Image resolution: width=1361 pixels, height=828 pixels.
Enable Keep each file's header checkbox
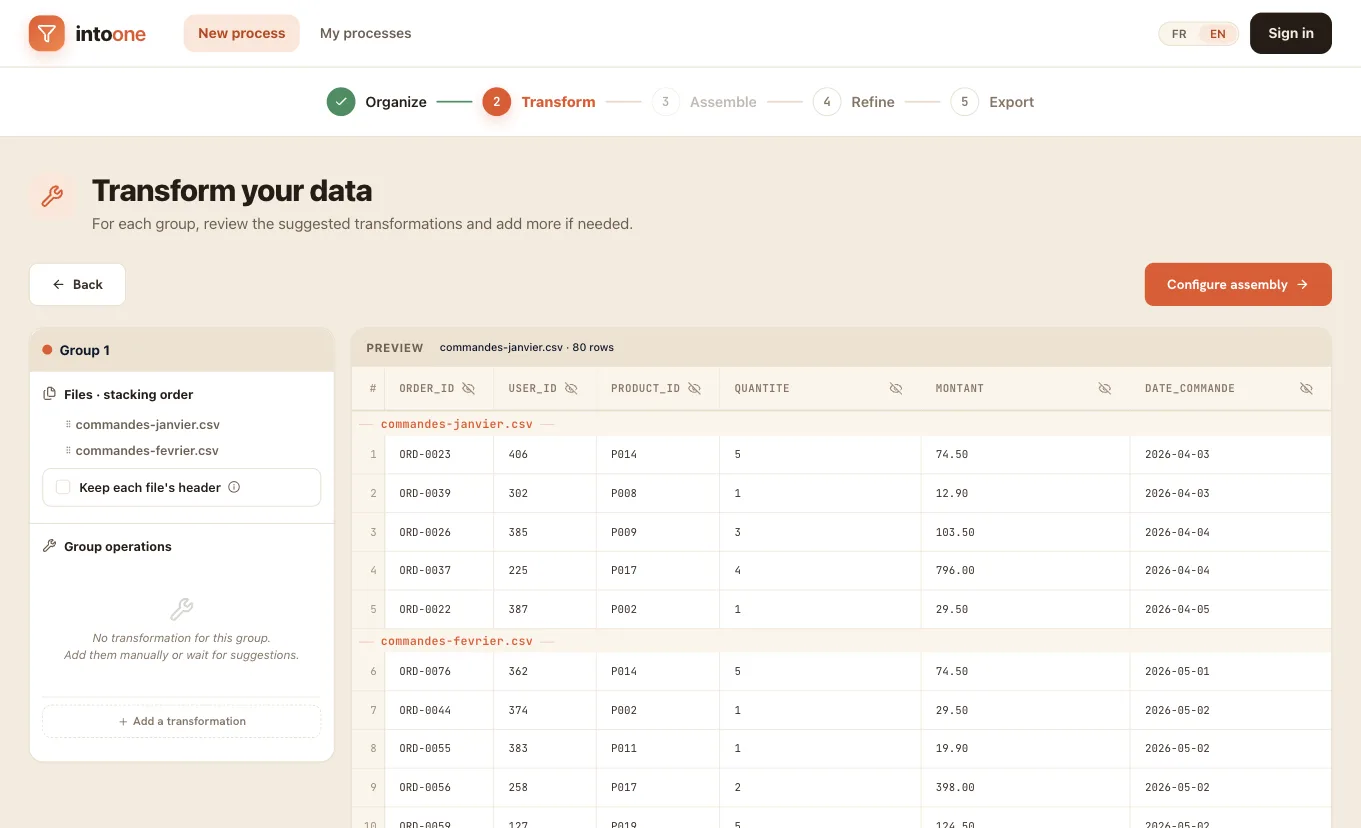[x=63, y=488]
